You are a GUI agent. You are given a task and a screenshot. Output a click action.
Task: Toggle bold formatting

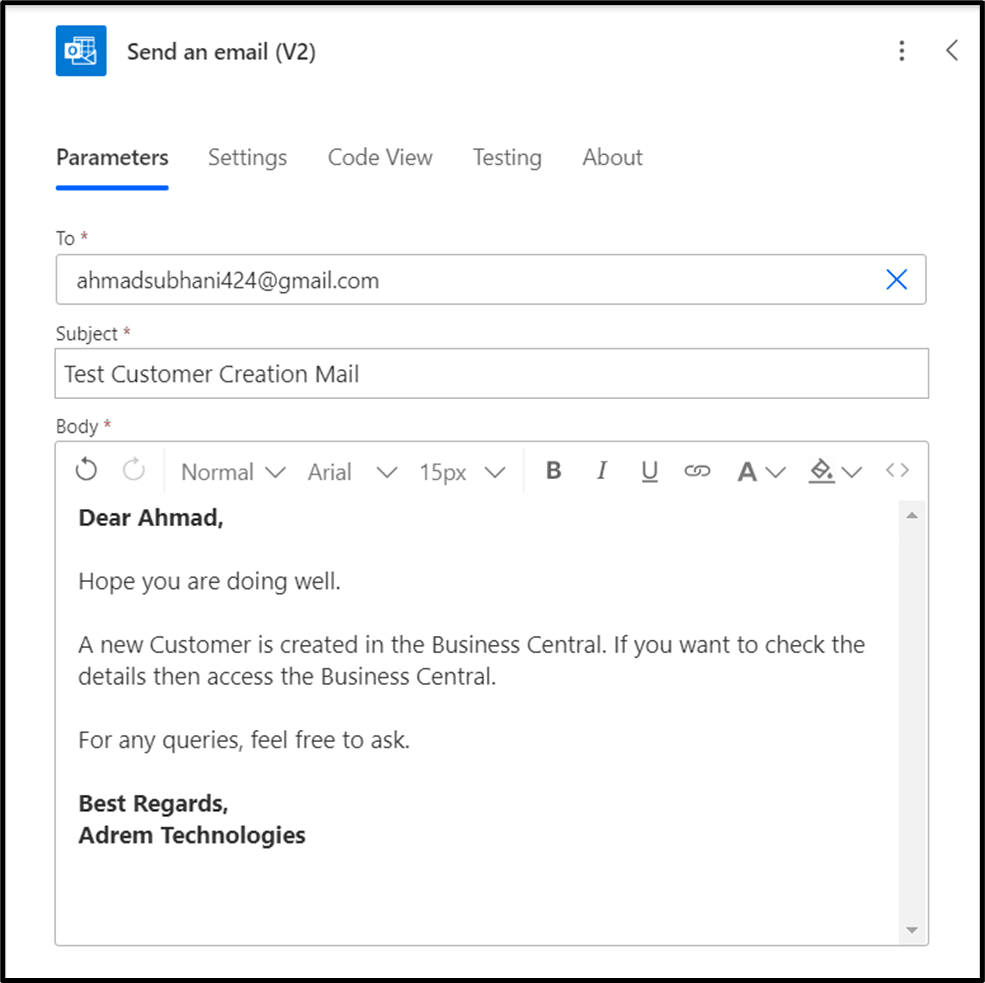[553, 471]
